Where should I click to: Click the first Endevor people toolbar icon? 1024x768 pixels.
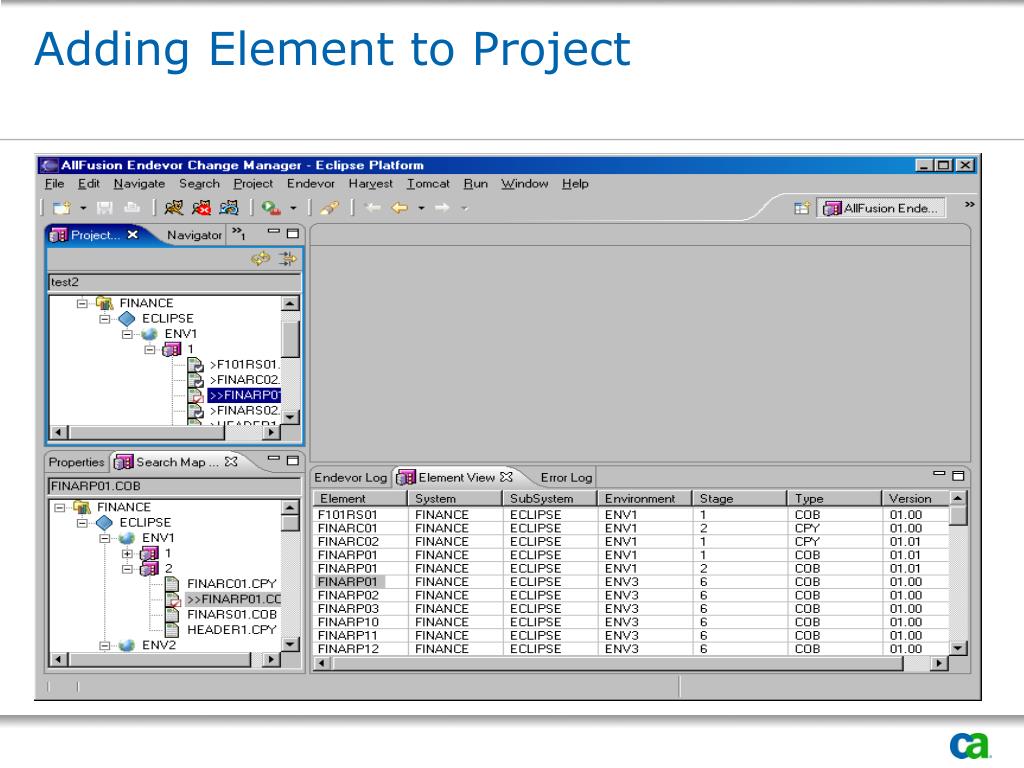click(174, 208)
